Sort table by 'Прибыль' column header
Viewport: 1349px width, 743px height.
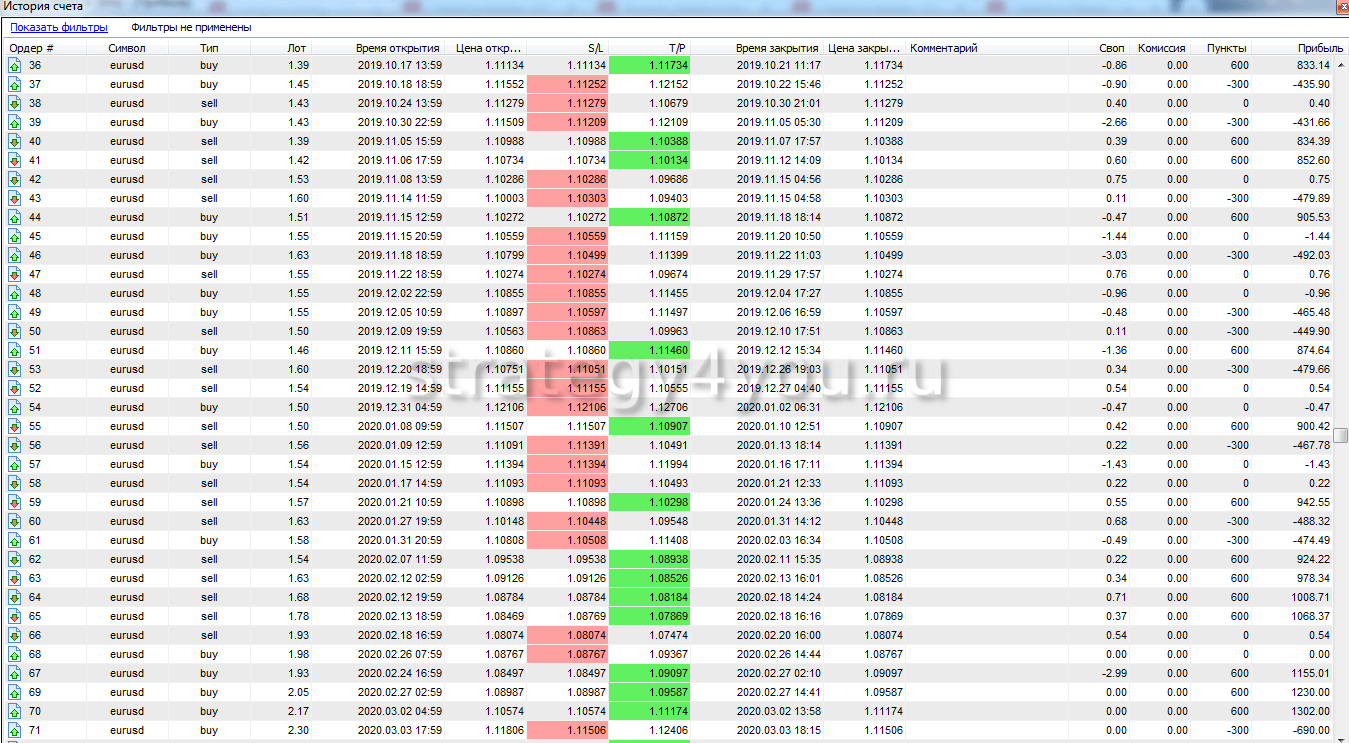[1320, 48]
